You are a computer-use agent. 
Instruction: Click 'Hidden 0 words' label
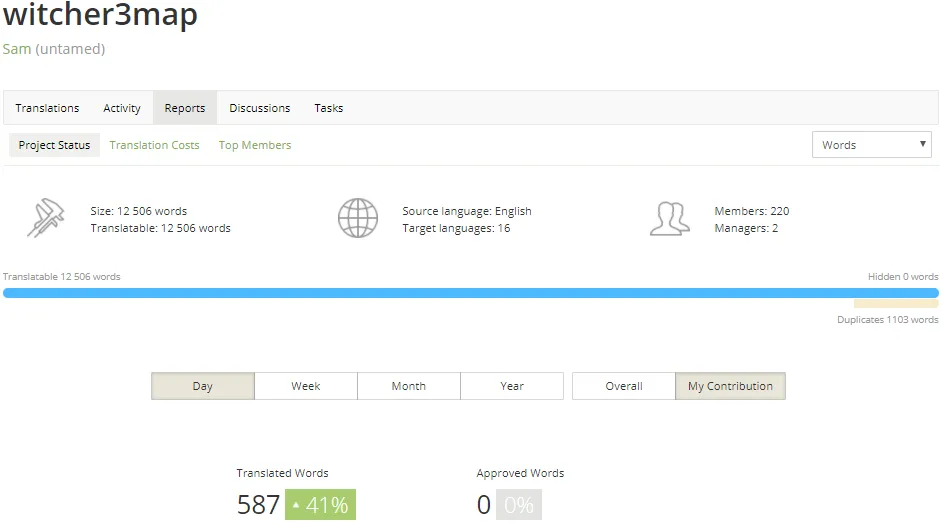[903, 277]
